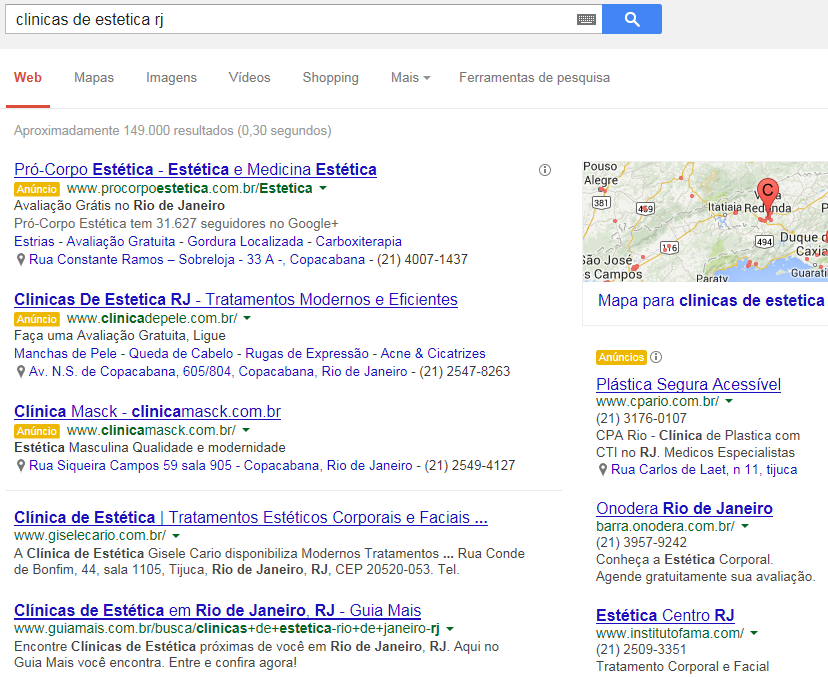828x677 pixels.
Task: Click the blue search magnifier button
Action: [632, 19]
